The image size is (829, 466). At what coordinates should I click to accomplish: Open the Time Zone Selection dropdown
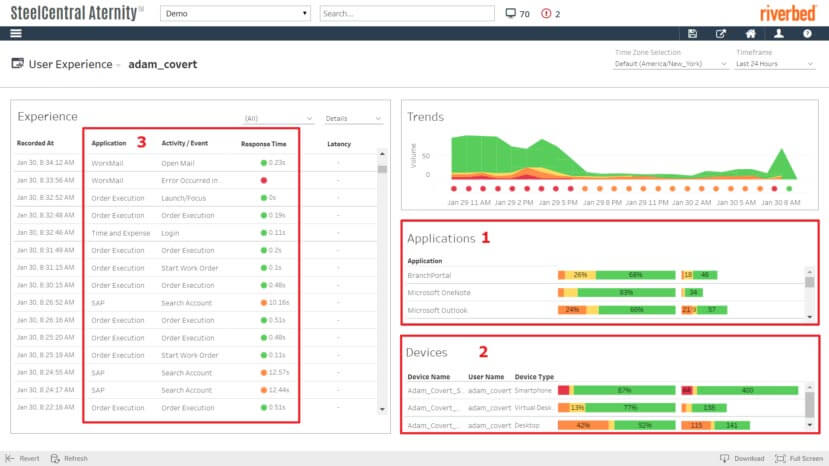click(670, 63)
